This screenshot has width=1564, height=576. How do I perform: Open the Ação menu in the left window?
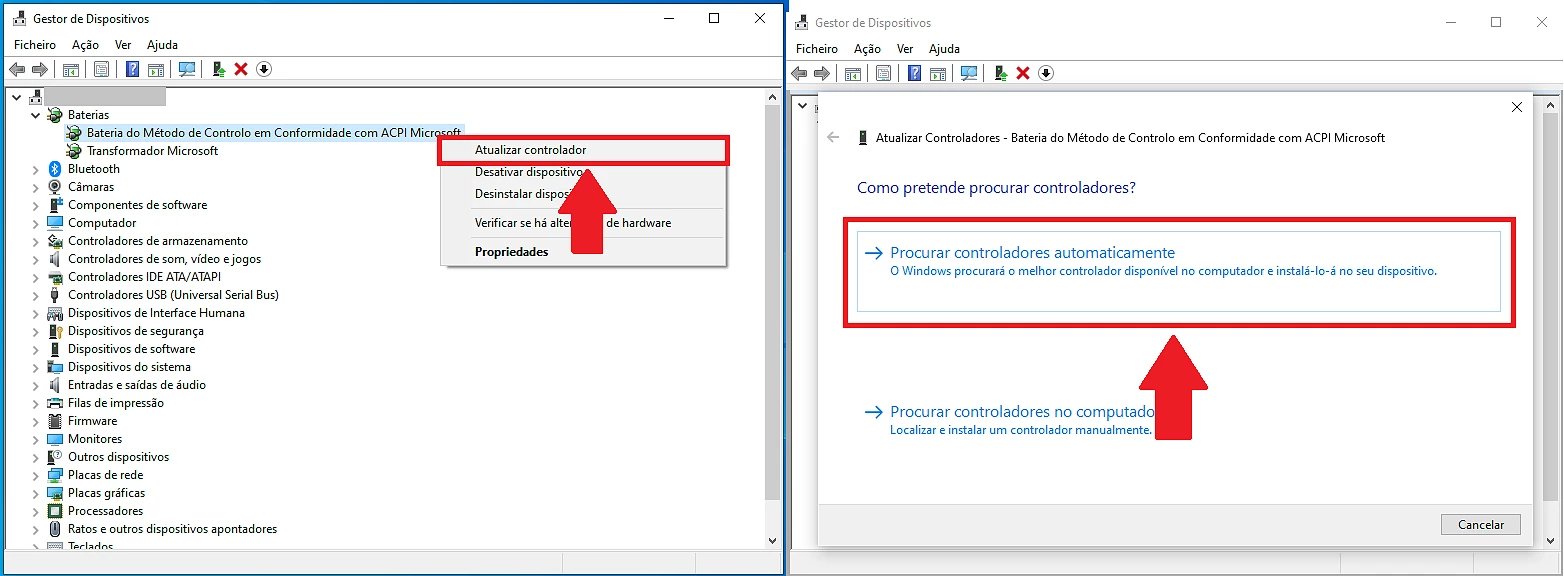85,45
